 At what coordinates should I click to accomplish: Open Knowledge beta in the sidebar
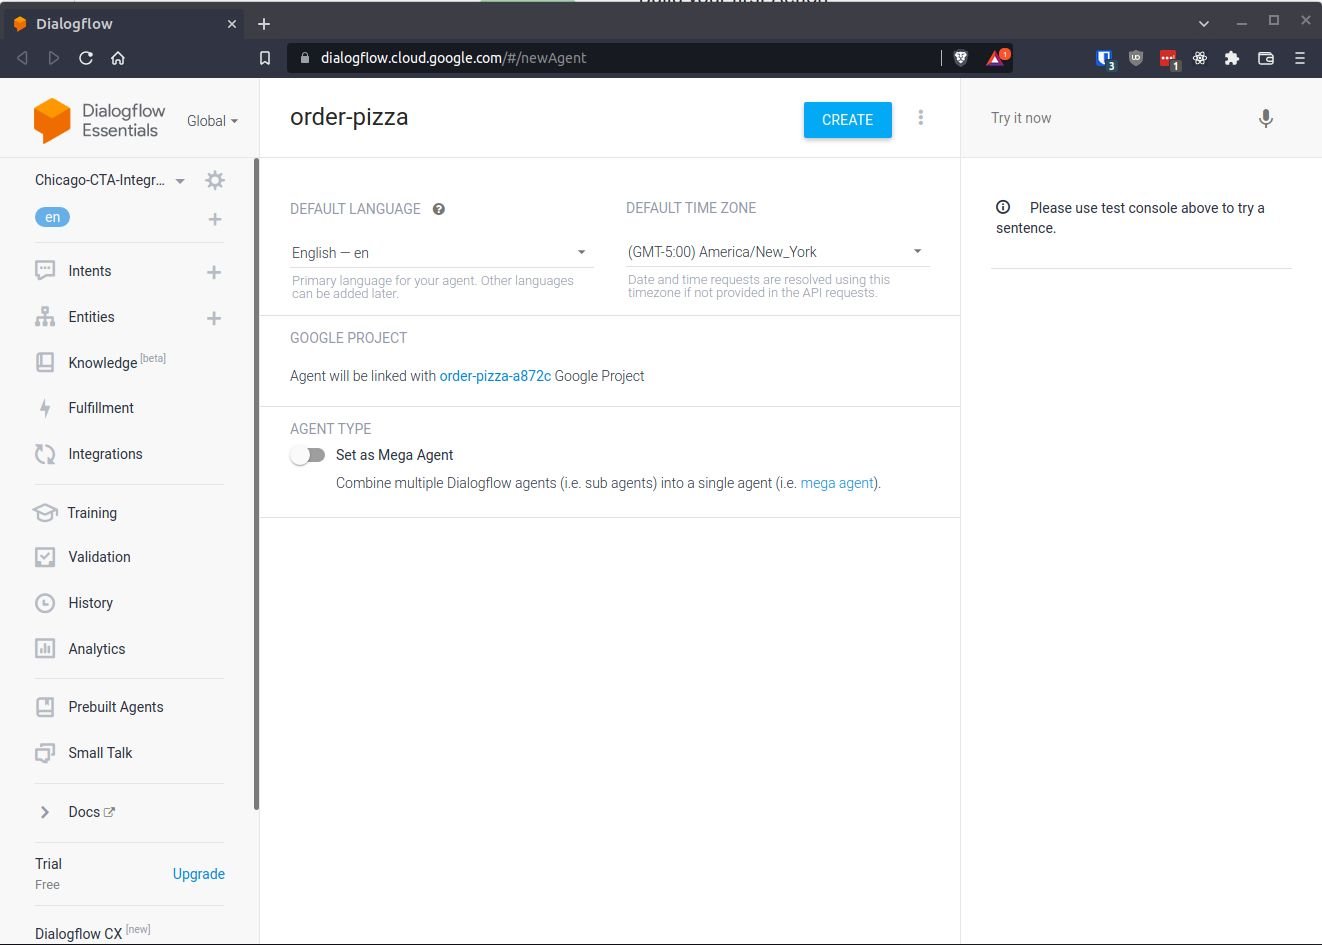click(x=117, y=362)
